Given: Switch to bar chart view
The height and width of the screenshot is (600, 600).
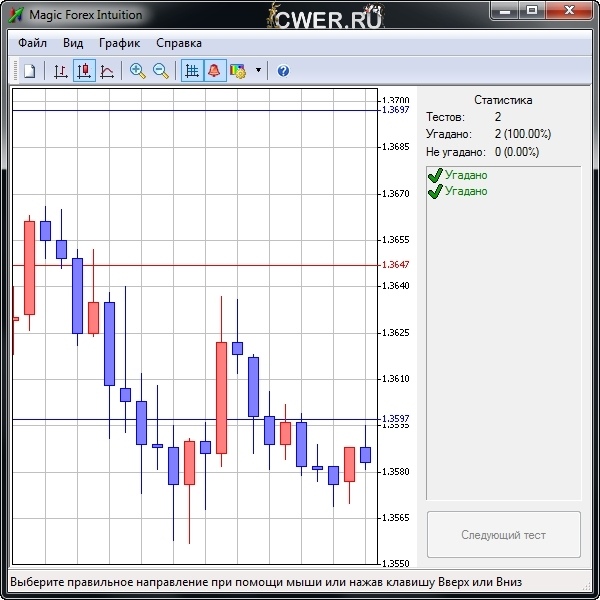Looking at the screenshot, I should tap(60, 71).
